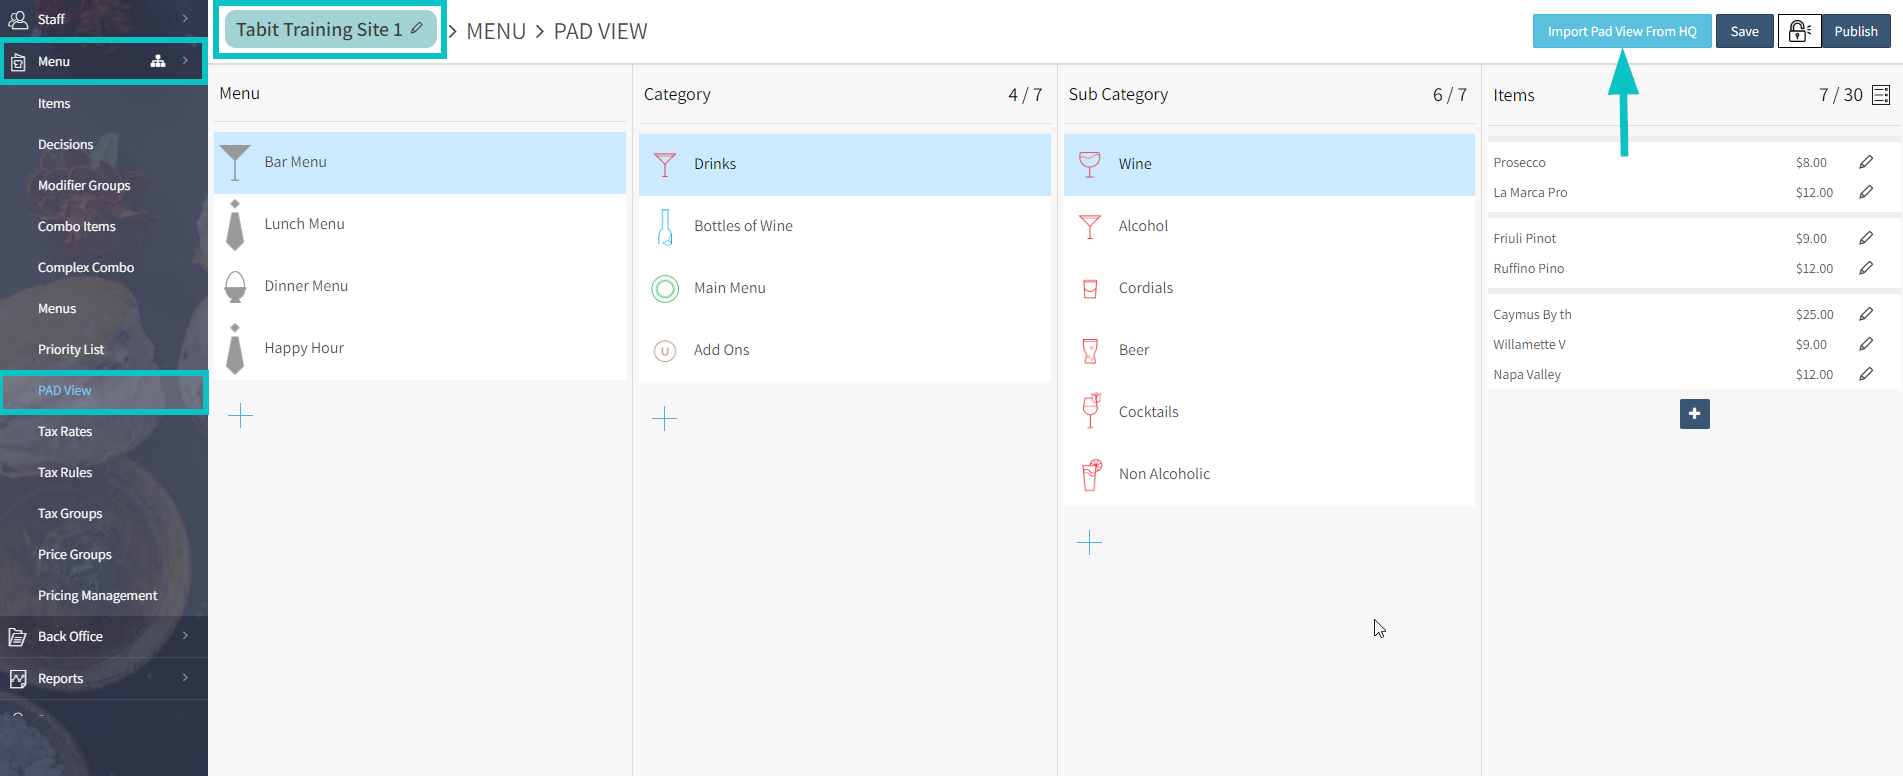Edit Napa Valley with pencil icon
The height and width of the screenshot is (776, 1903).
coord(1866,374)
